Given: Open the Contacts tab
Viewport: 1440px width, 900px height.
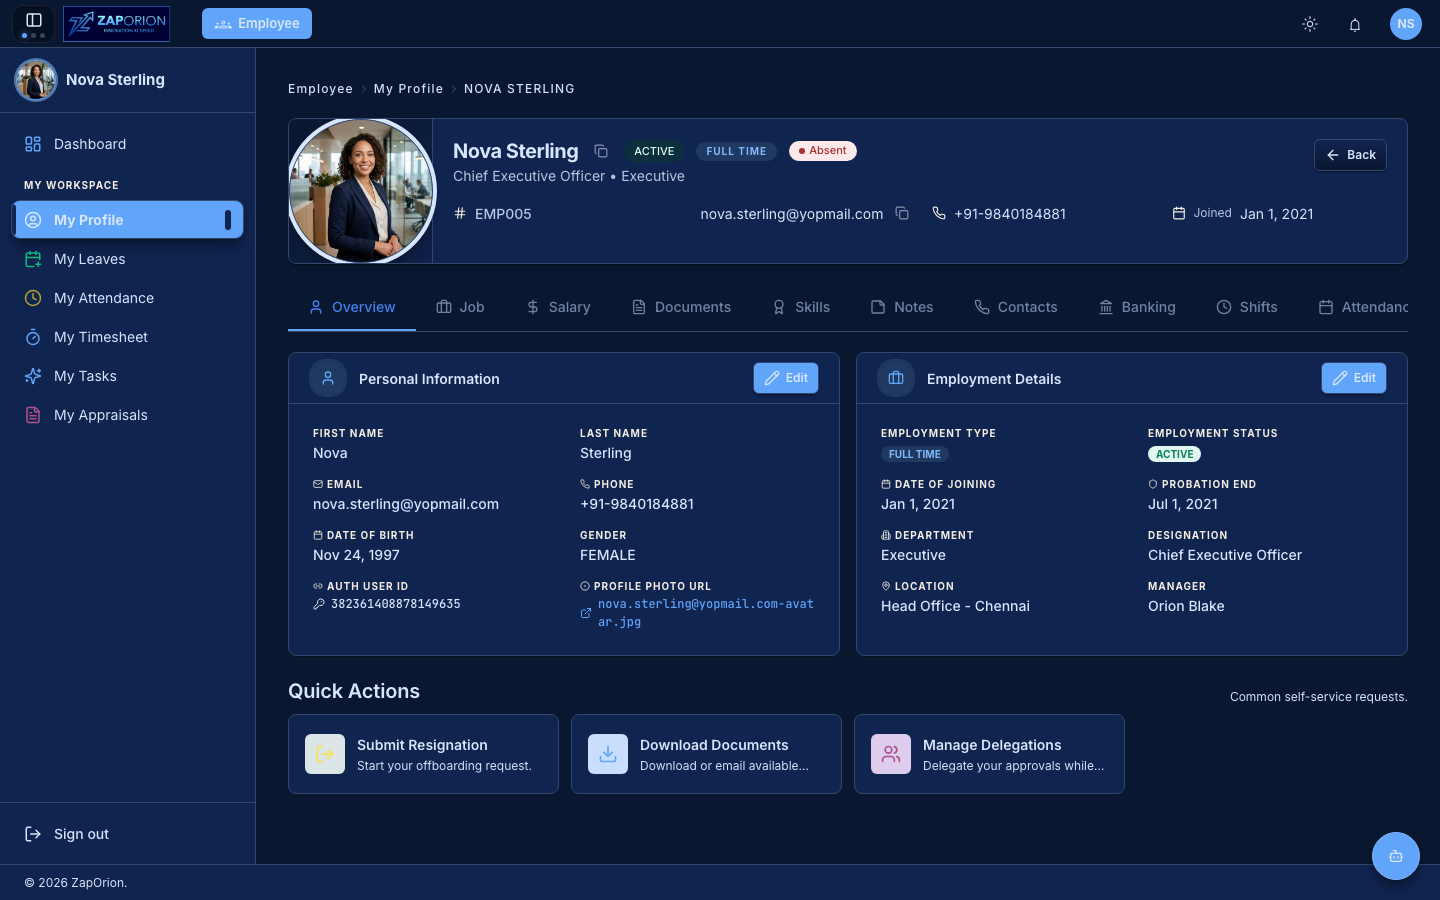Looking at the screenshot, I should [1016, 307].
